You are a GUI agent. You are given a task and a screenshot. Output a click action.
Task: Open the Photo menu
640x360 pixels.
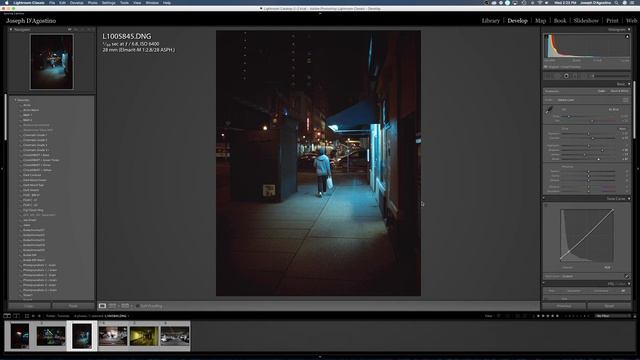(x=93, y=2)
